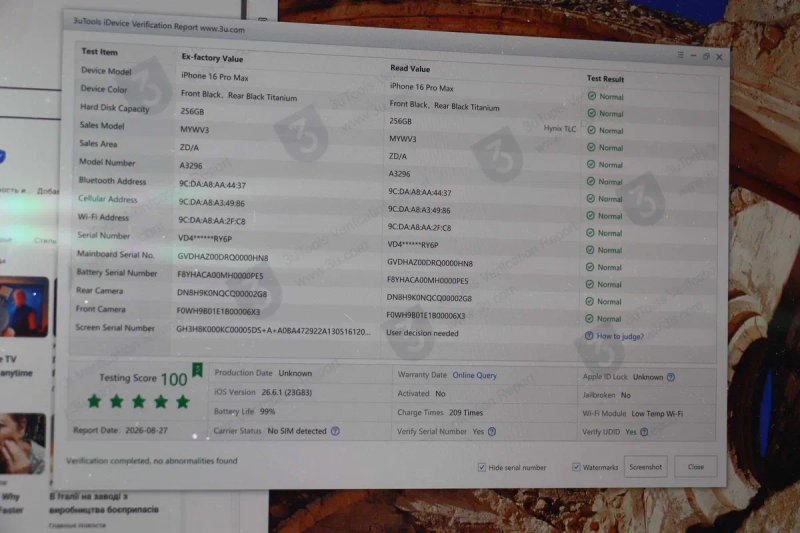The height and width of the screenshot is (533, 800).
Task: Click the Test Item column header
Action: point(99,52)
